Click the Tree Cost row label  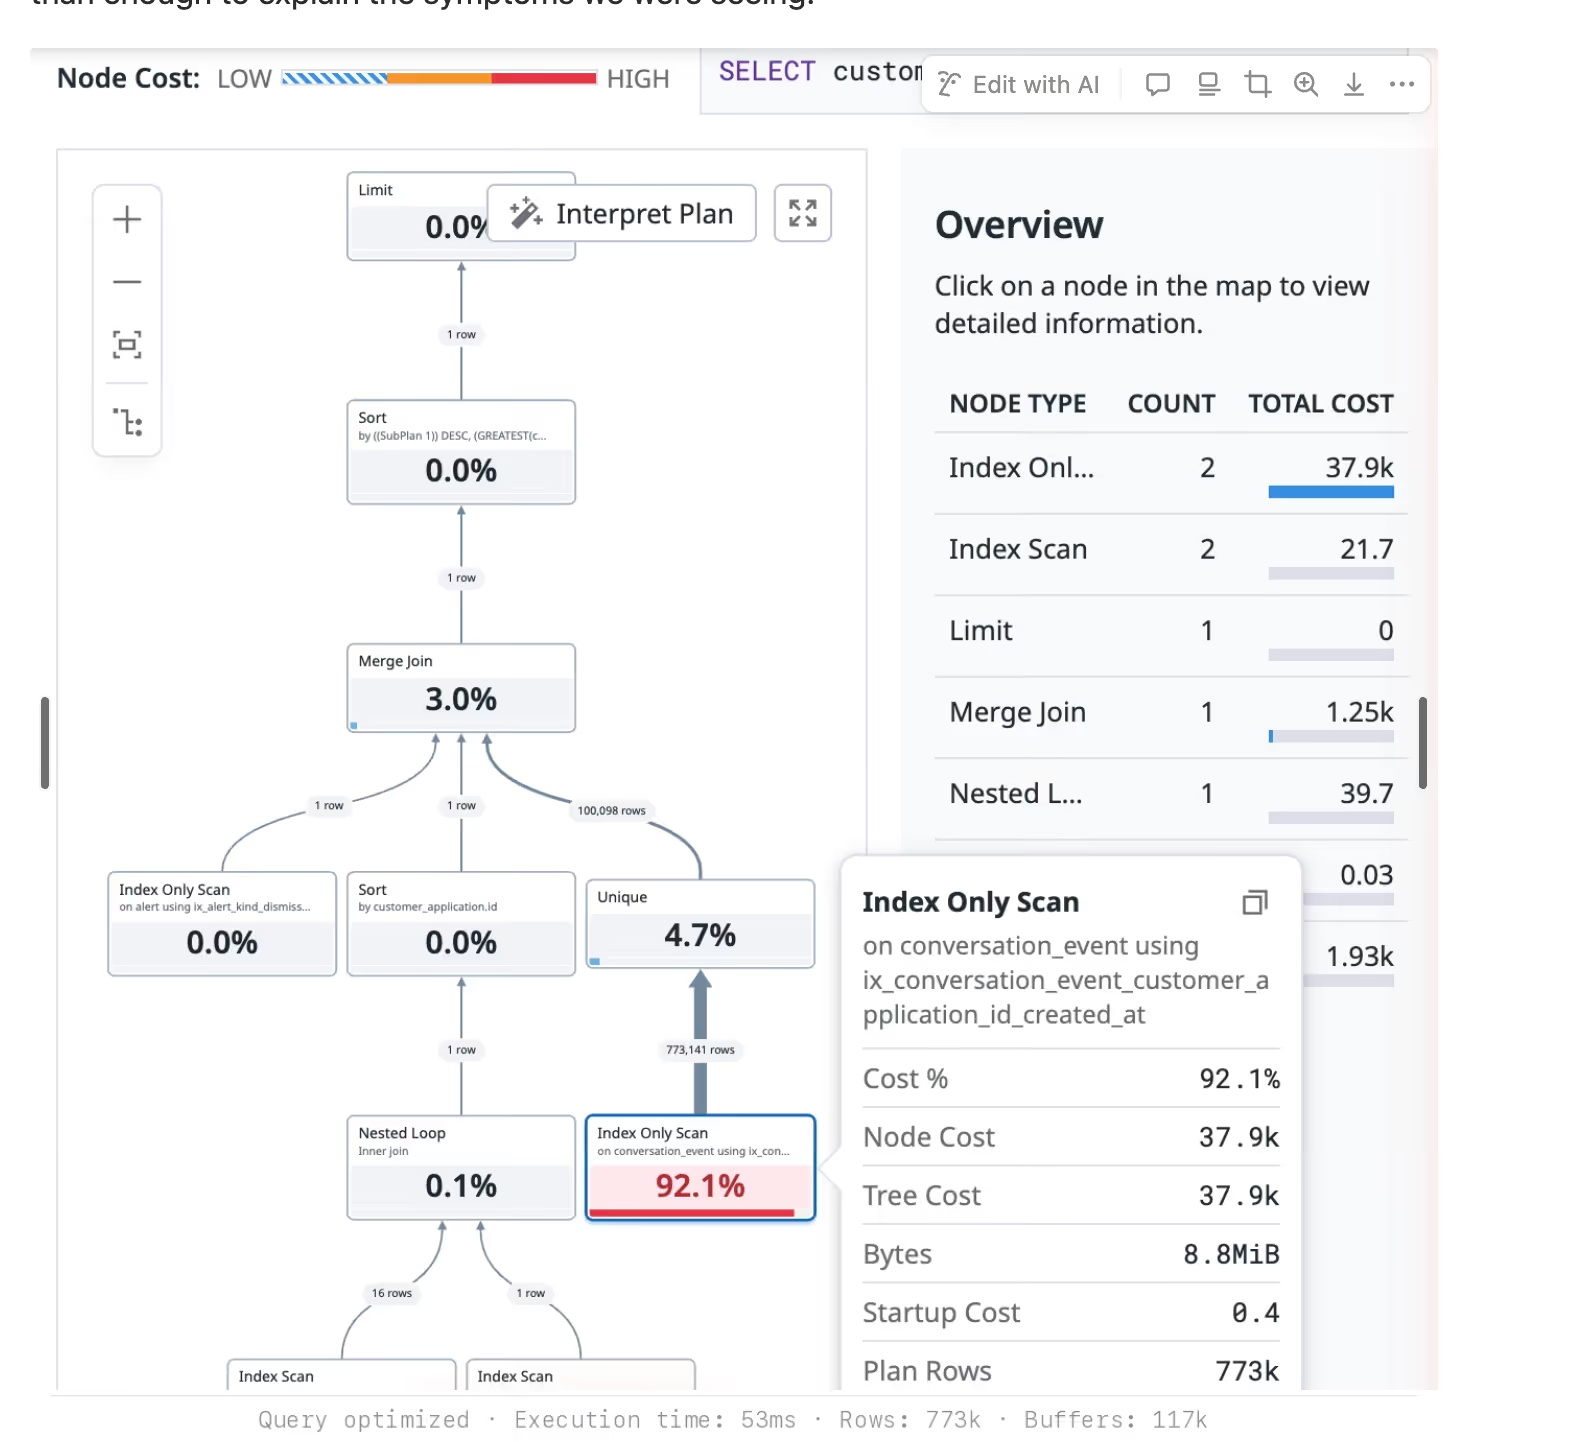[x=922, y=1196]
